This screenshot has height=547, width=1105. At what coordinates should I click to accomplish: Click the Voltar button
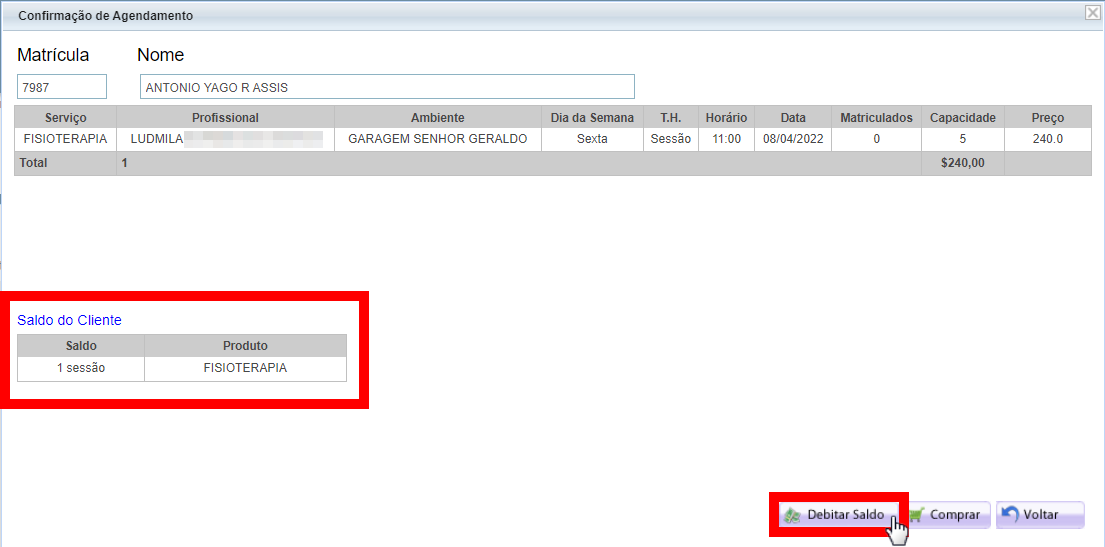1040,515
